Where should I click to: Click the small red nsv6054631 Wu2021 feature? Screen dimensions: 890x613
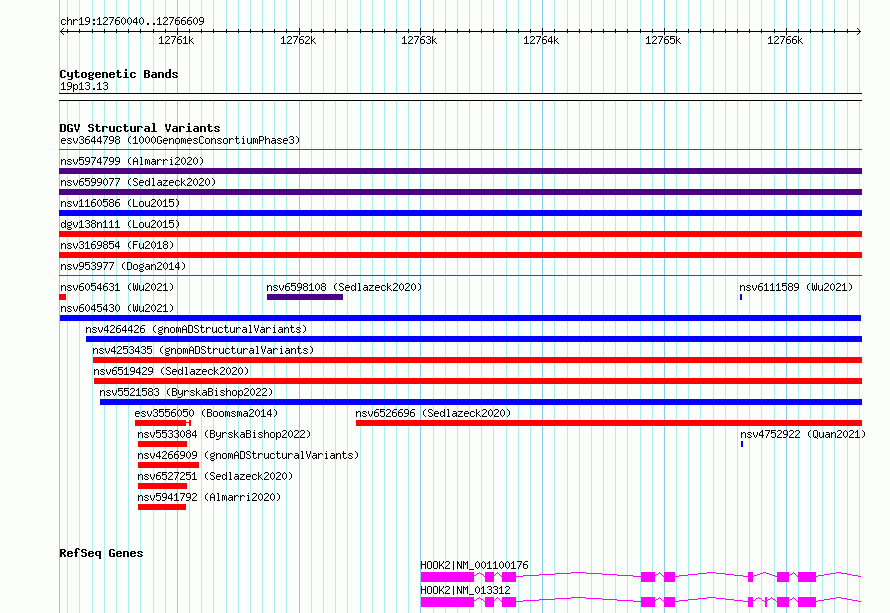pyautogui.click(x=62, y=297)
